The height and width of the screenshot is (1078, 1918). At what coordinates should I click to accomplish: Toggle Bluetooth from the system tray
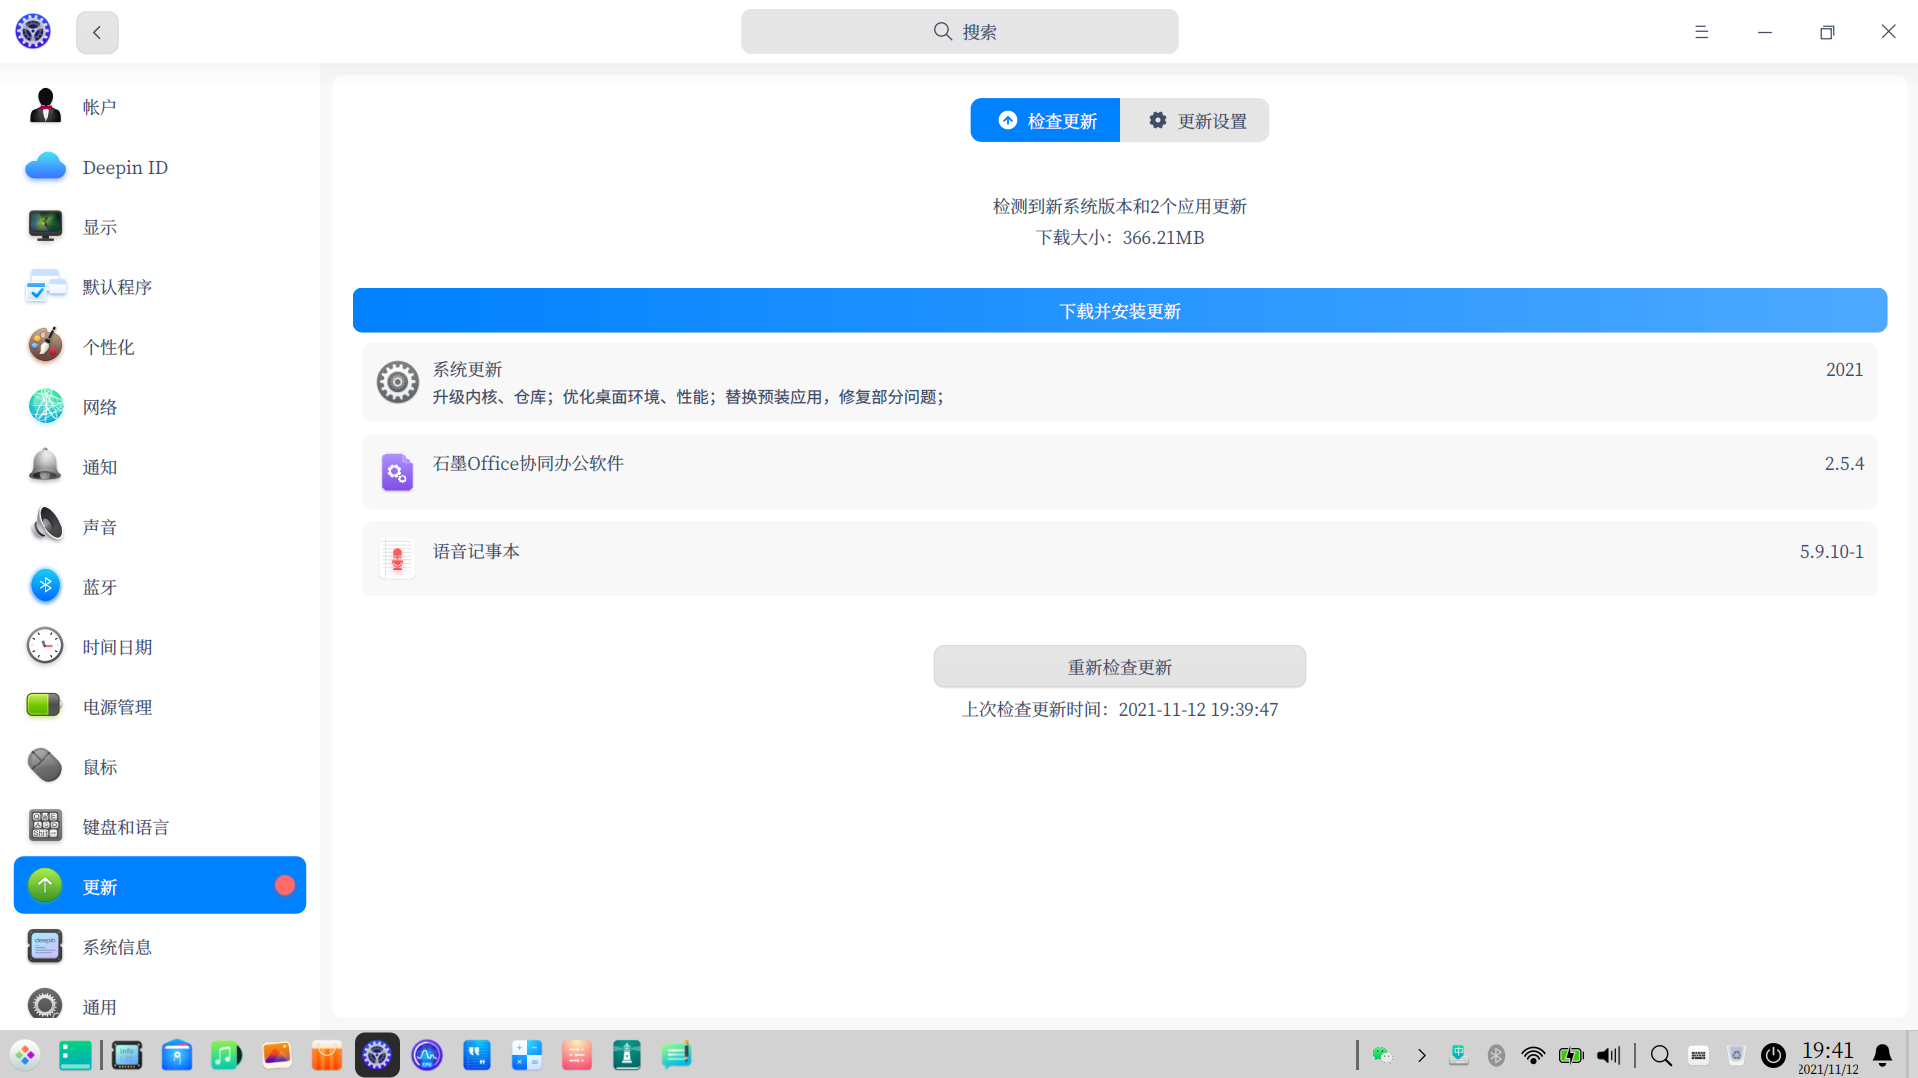[1496, 1054]
